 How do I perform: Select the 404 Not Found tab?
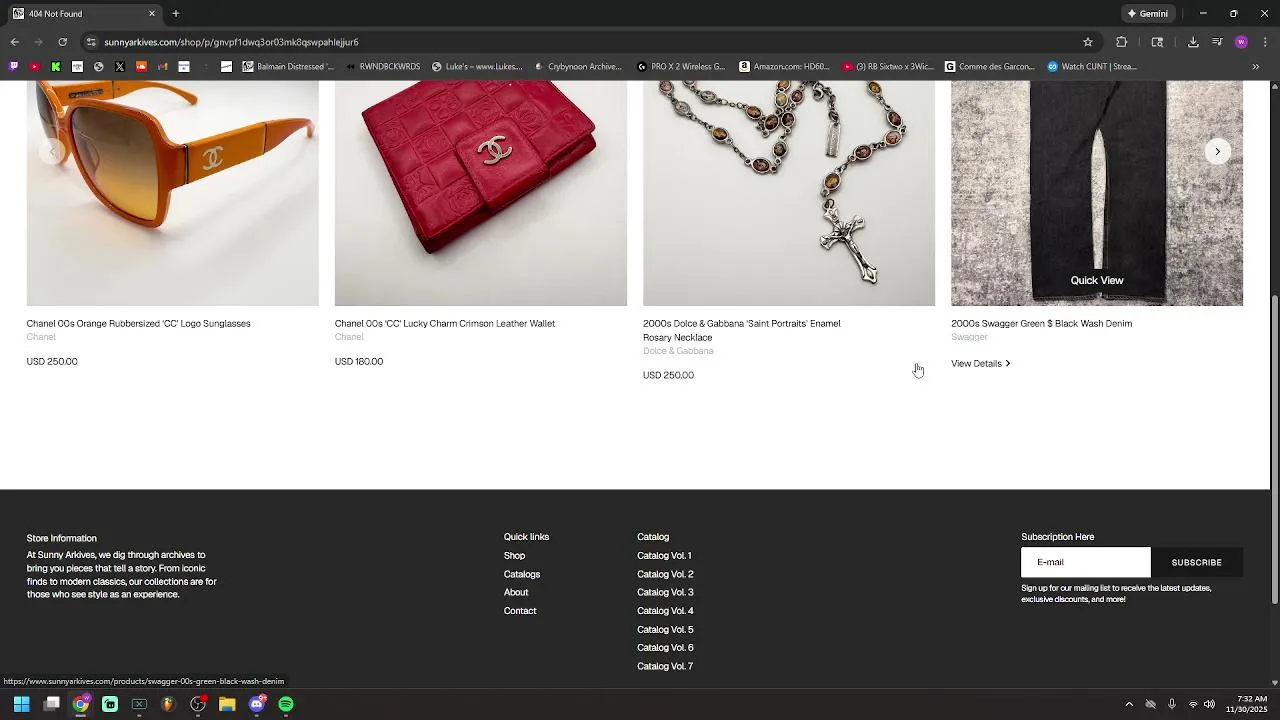click(x=84, y=14)
